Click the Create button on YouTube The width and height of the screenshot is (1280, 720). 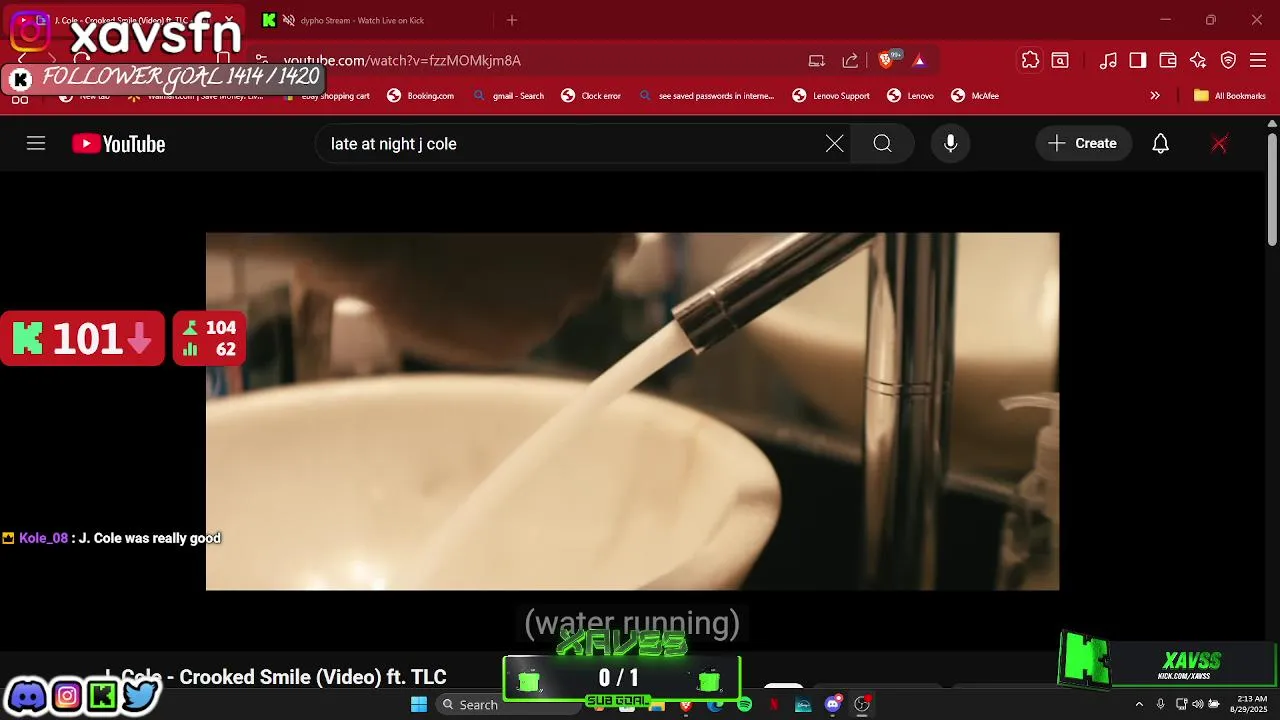1083,144
